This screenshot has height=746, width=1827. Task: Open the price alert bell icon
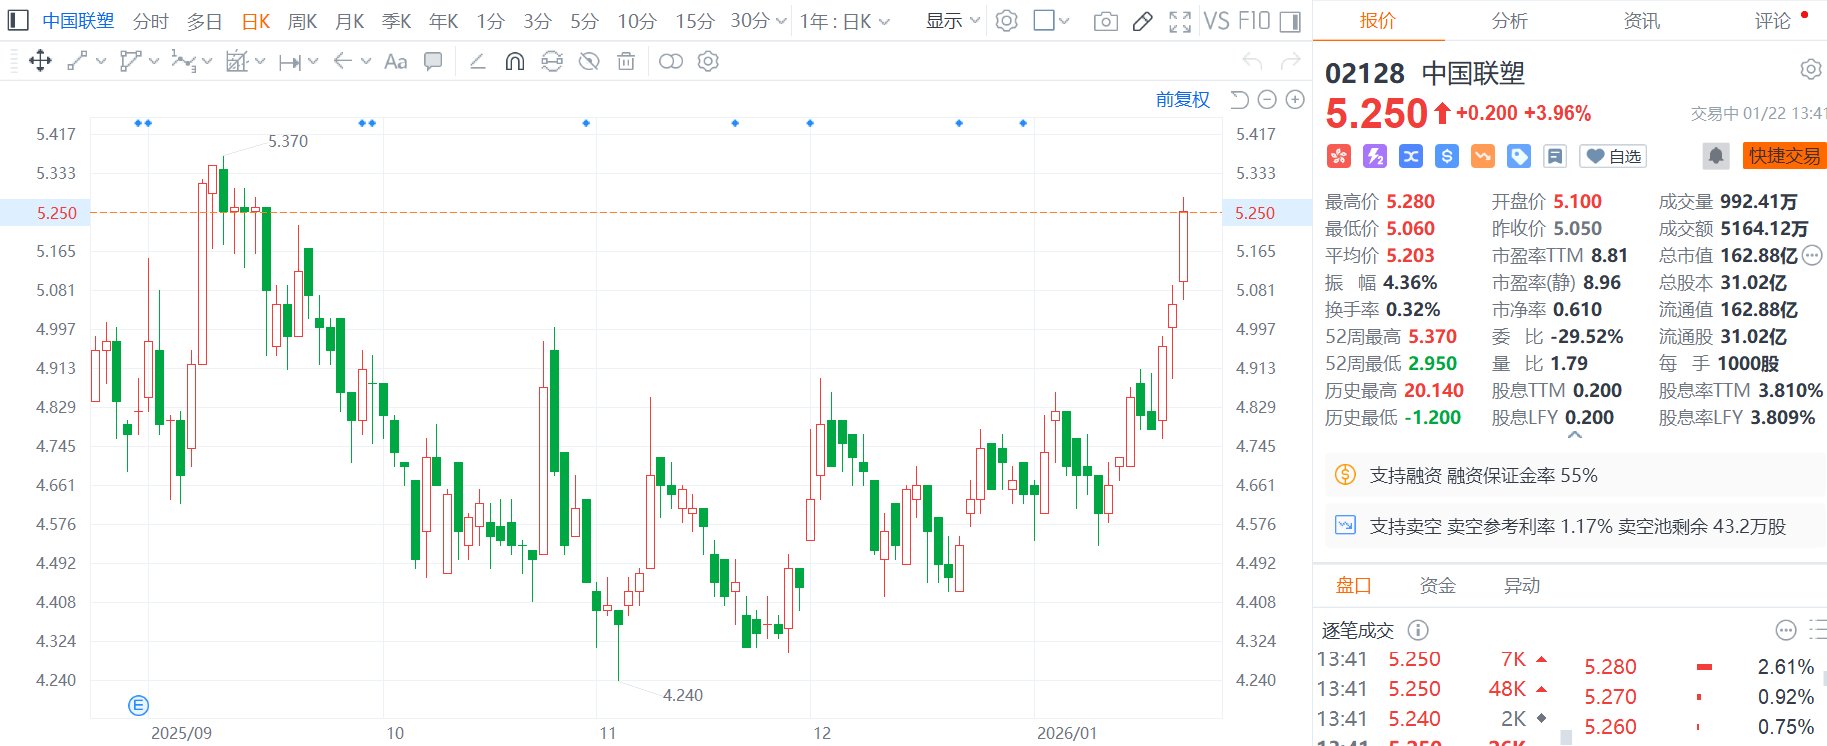pos(1715,156)
